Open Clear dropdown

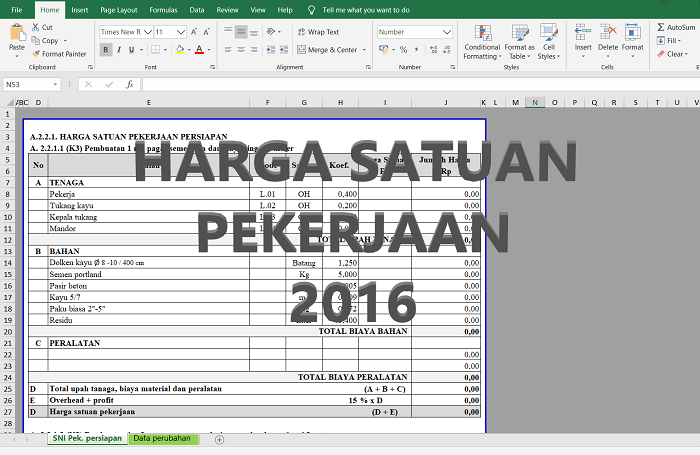click(671, 54)
